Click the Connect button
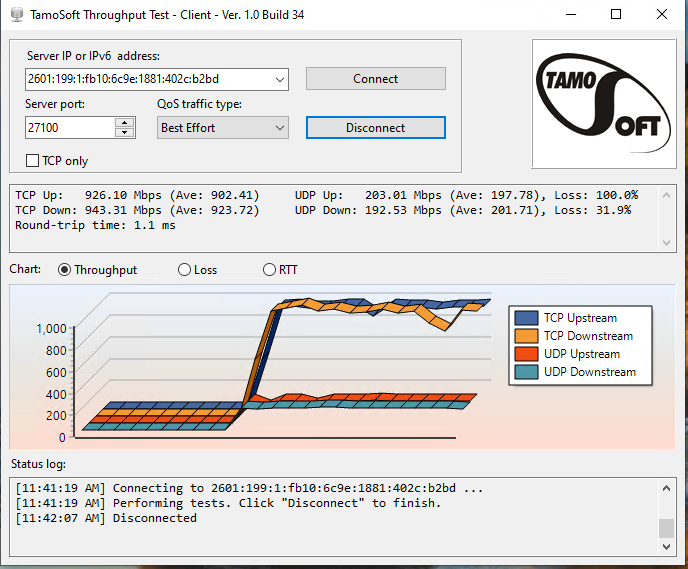 coord(376,79)
